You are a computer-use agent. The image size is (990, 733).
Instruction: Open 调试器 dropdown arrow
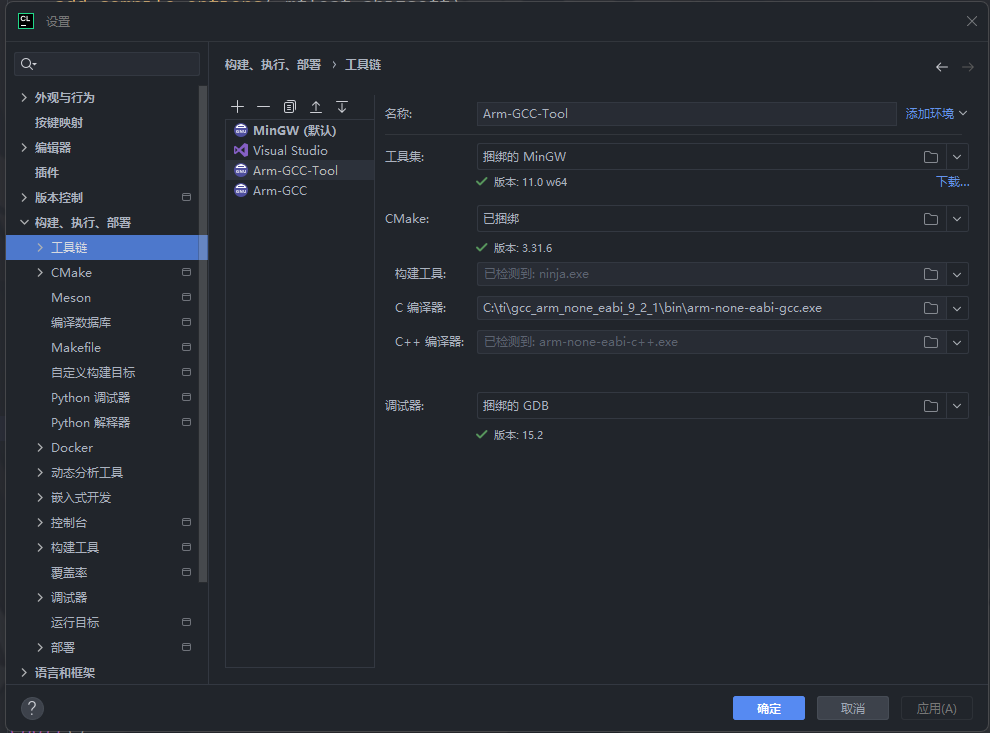pos(957,406)
